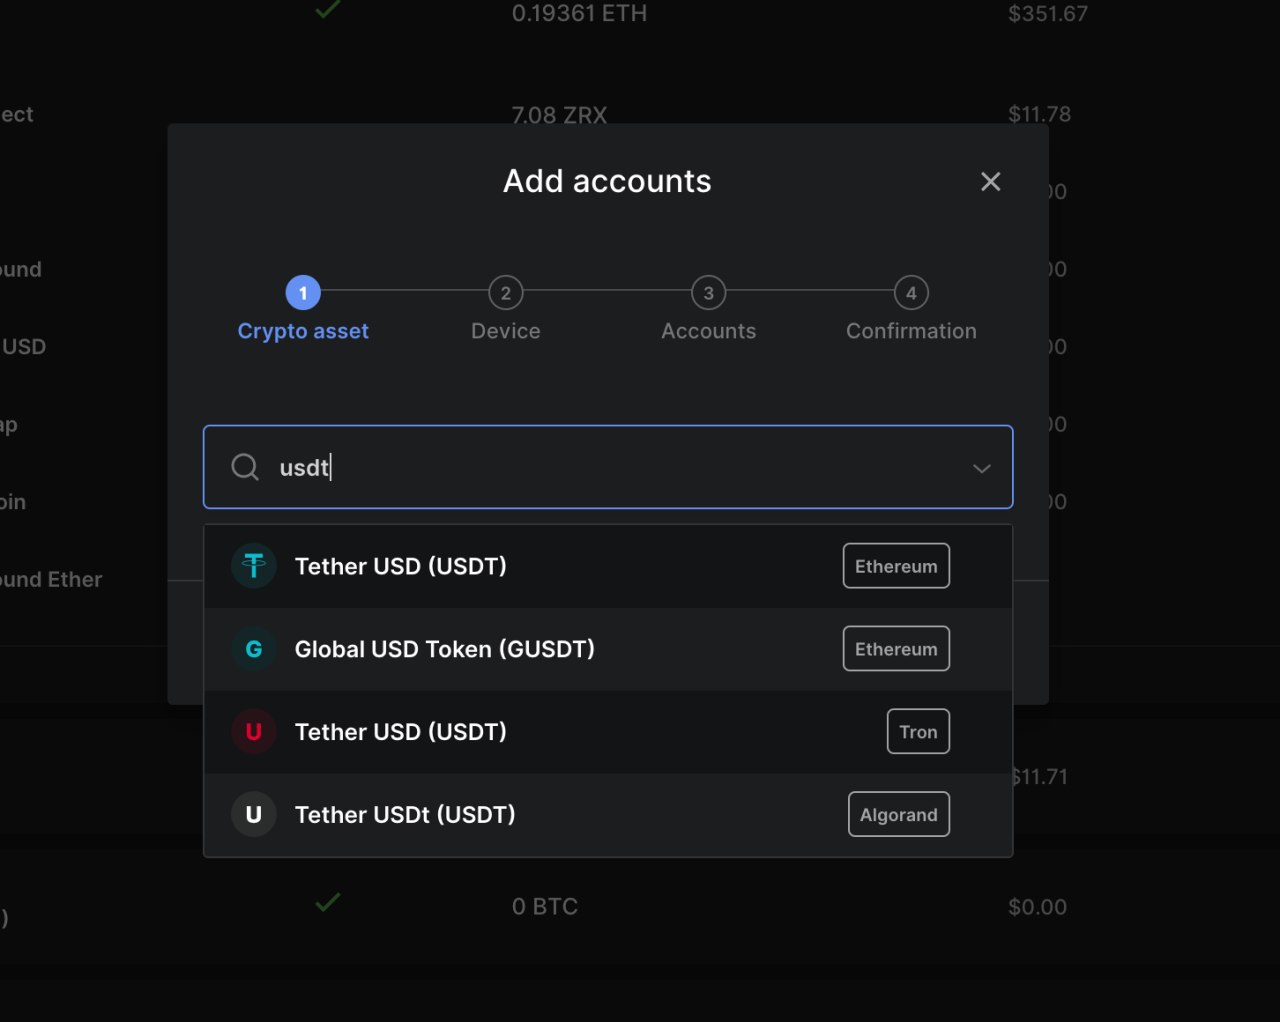
Task: Select the Crypto asset step label
Action: click(303, 331)
